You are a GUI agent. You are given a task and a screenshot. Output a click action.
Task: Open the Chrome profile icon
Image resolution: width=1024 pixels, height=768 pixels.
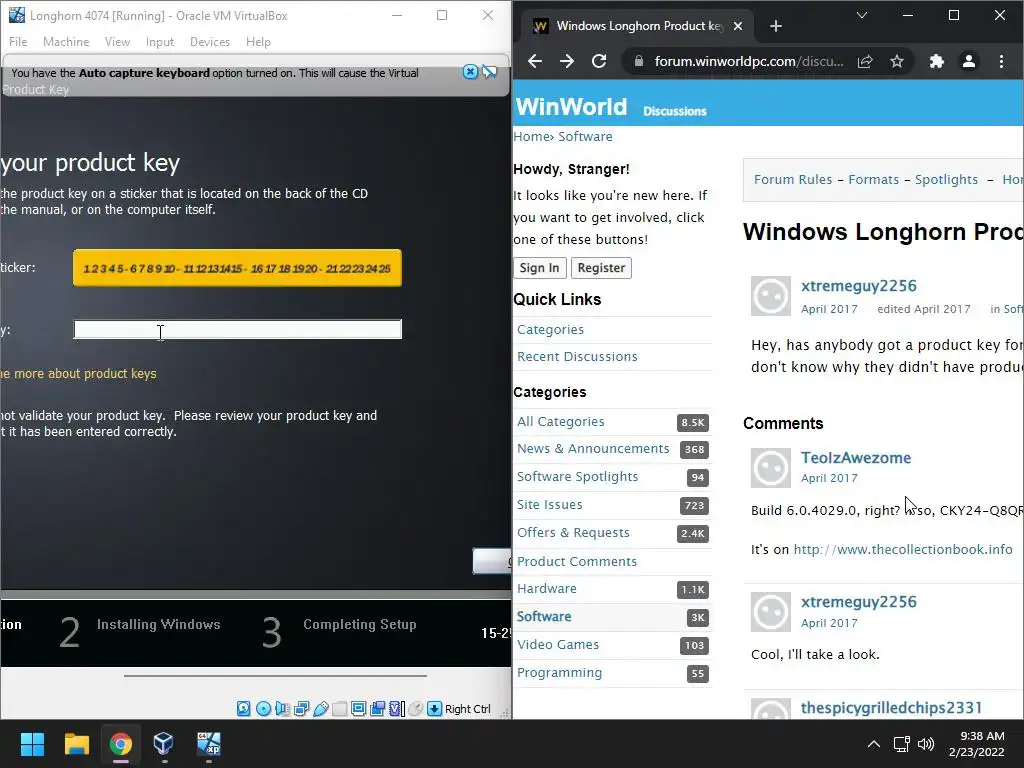click(x=968, y=61)
